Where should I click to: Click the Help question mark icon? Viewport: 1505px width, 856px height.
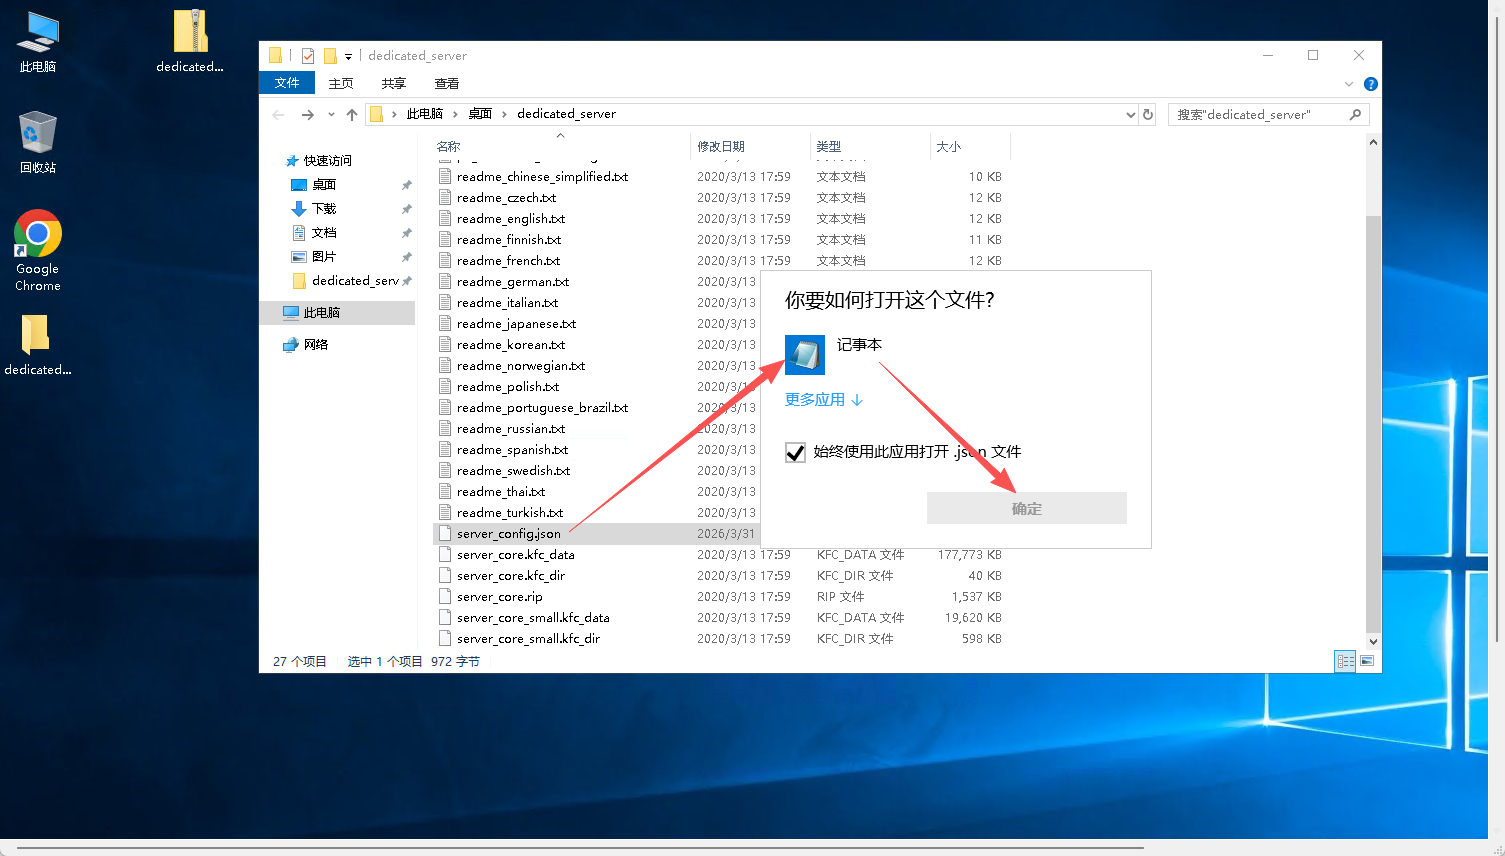coord(1371,84)
